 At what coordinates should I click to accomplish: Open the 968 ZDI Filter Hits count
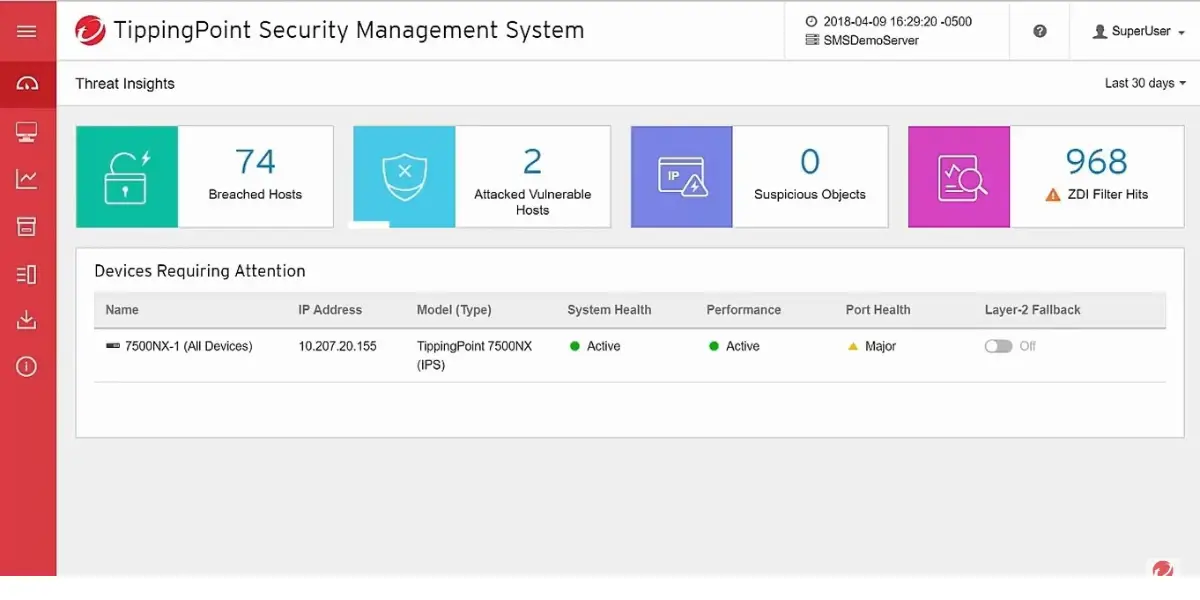1096,161
